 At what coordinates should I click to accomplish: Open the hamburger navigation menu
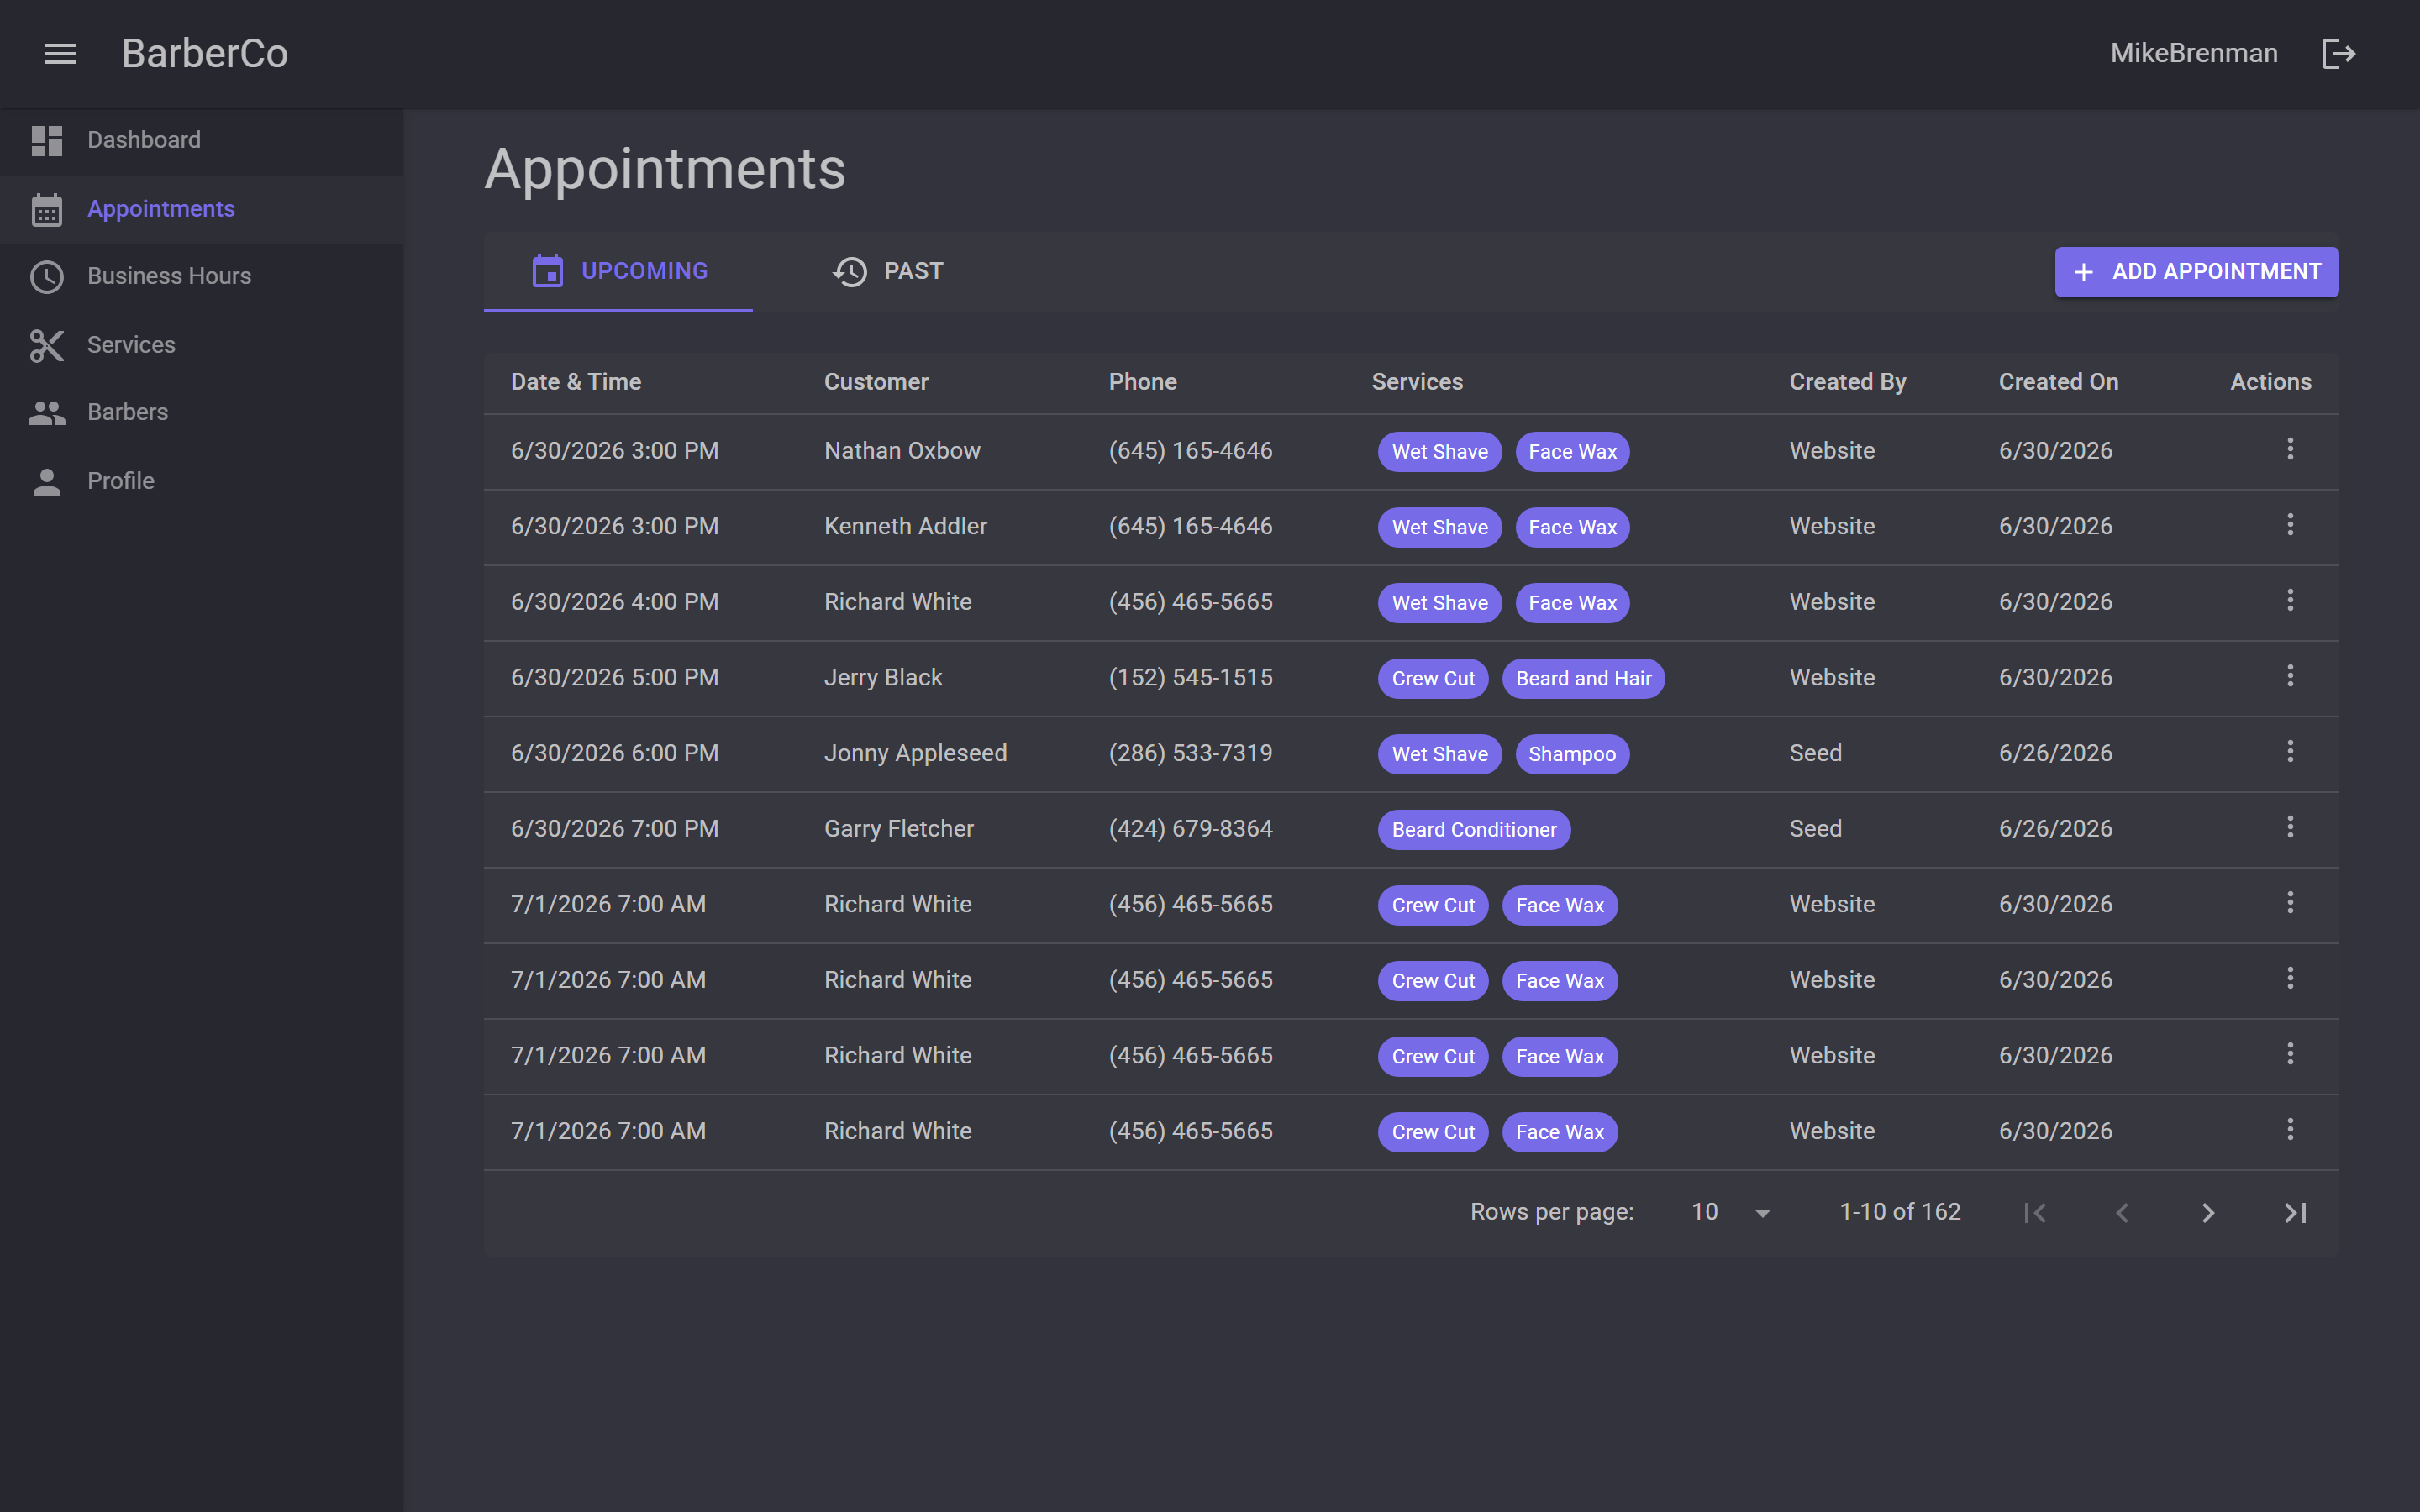click(x=60, y=54)
